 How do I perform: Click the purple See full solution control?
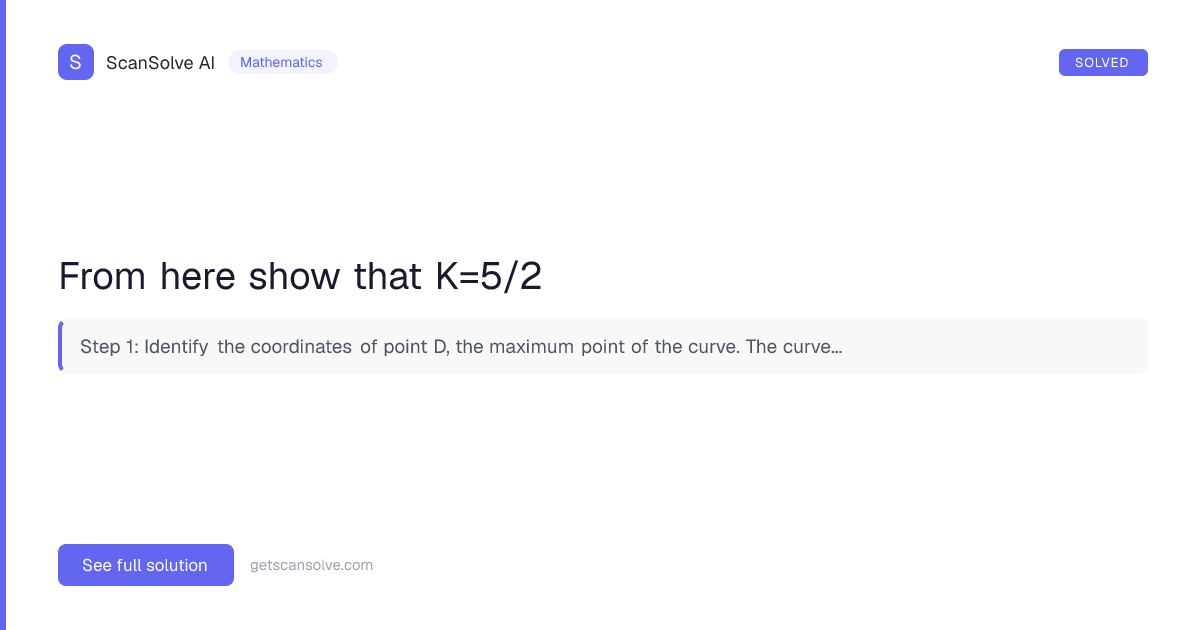[146, 565]
